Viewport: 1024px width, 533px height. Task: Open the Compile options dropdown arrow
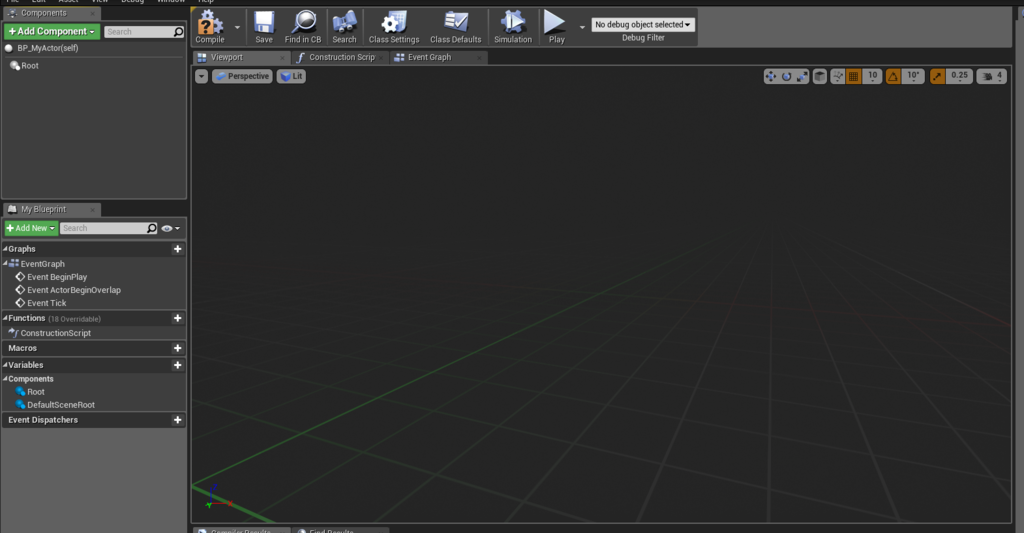(237, 27)
